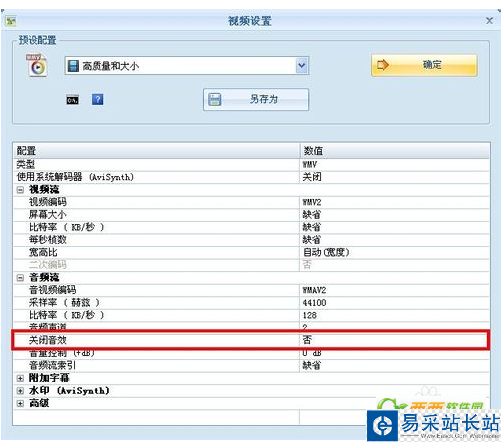Collapse the 音频流 section
Viewport: 501px width, 442px height.
pyautogui.click(x=20, y=277)
